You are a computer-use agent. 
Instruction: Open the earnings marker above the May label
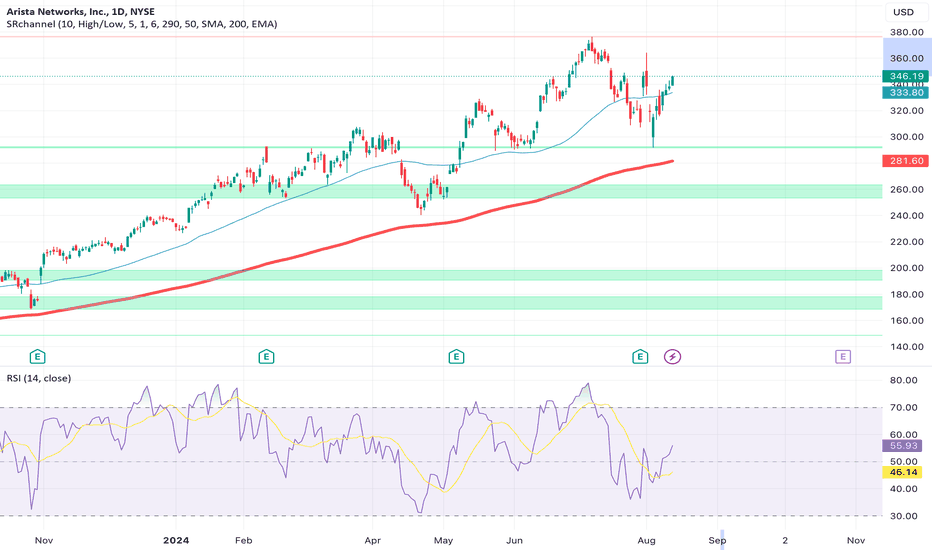click(456, 357)
